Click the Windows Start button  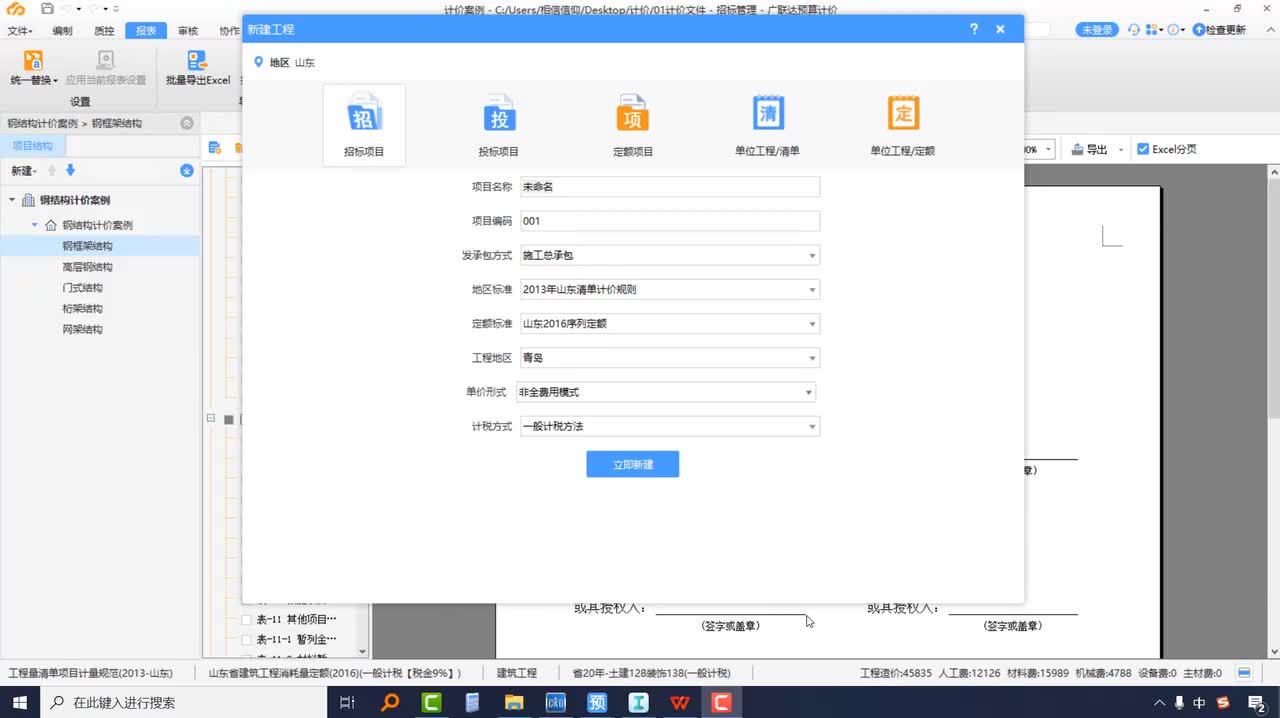[20, 703]
